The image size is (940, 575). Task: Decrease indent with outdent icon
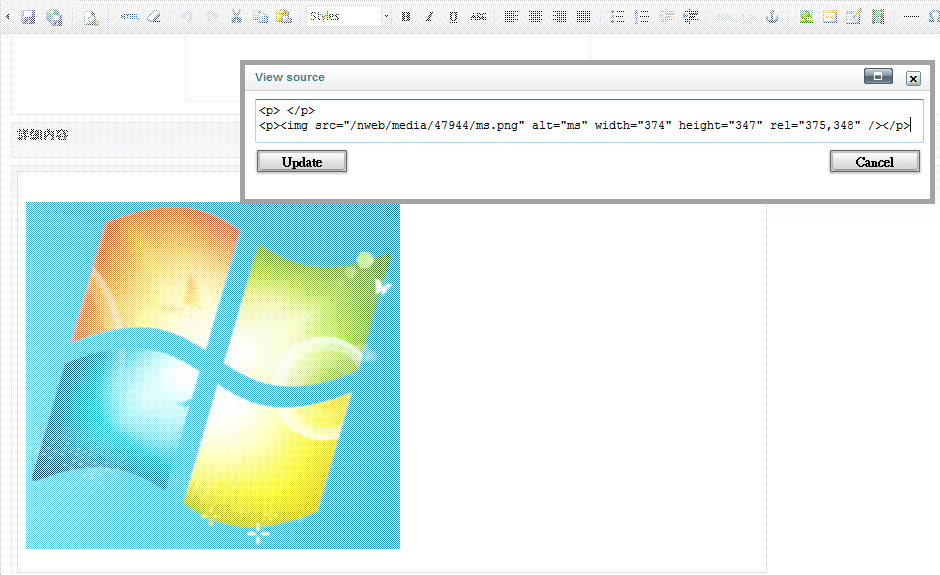click(667, 17)
